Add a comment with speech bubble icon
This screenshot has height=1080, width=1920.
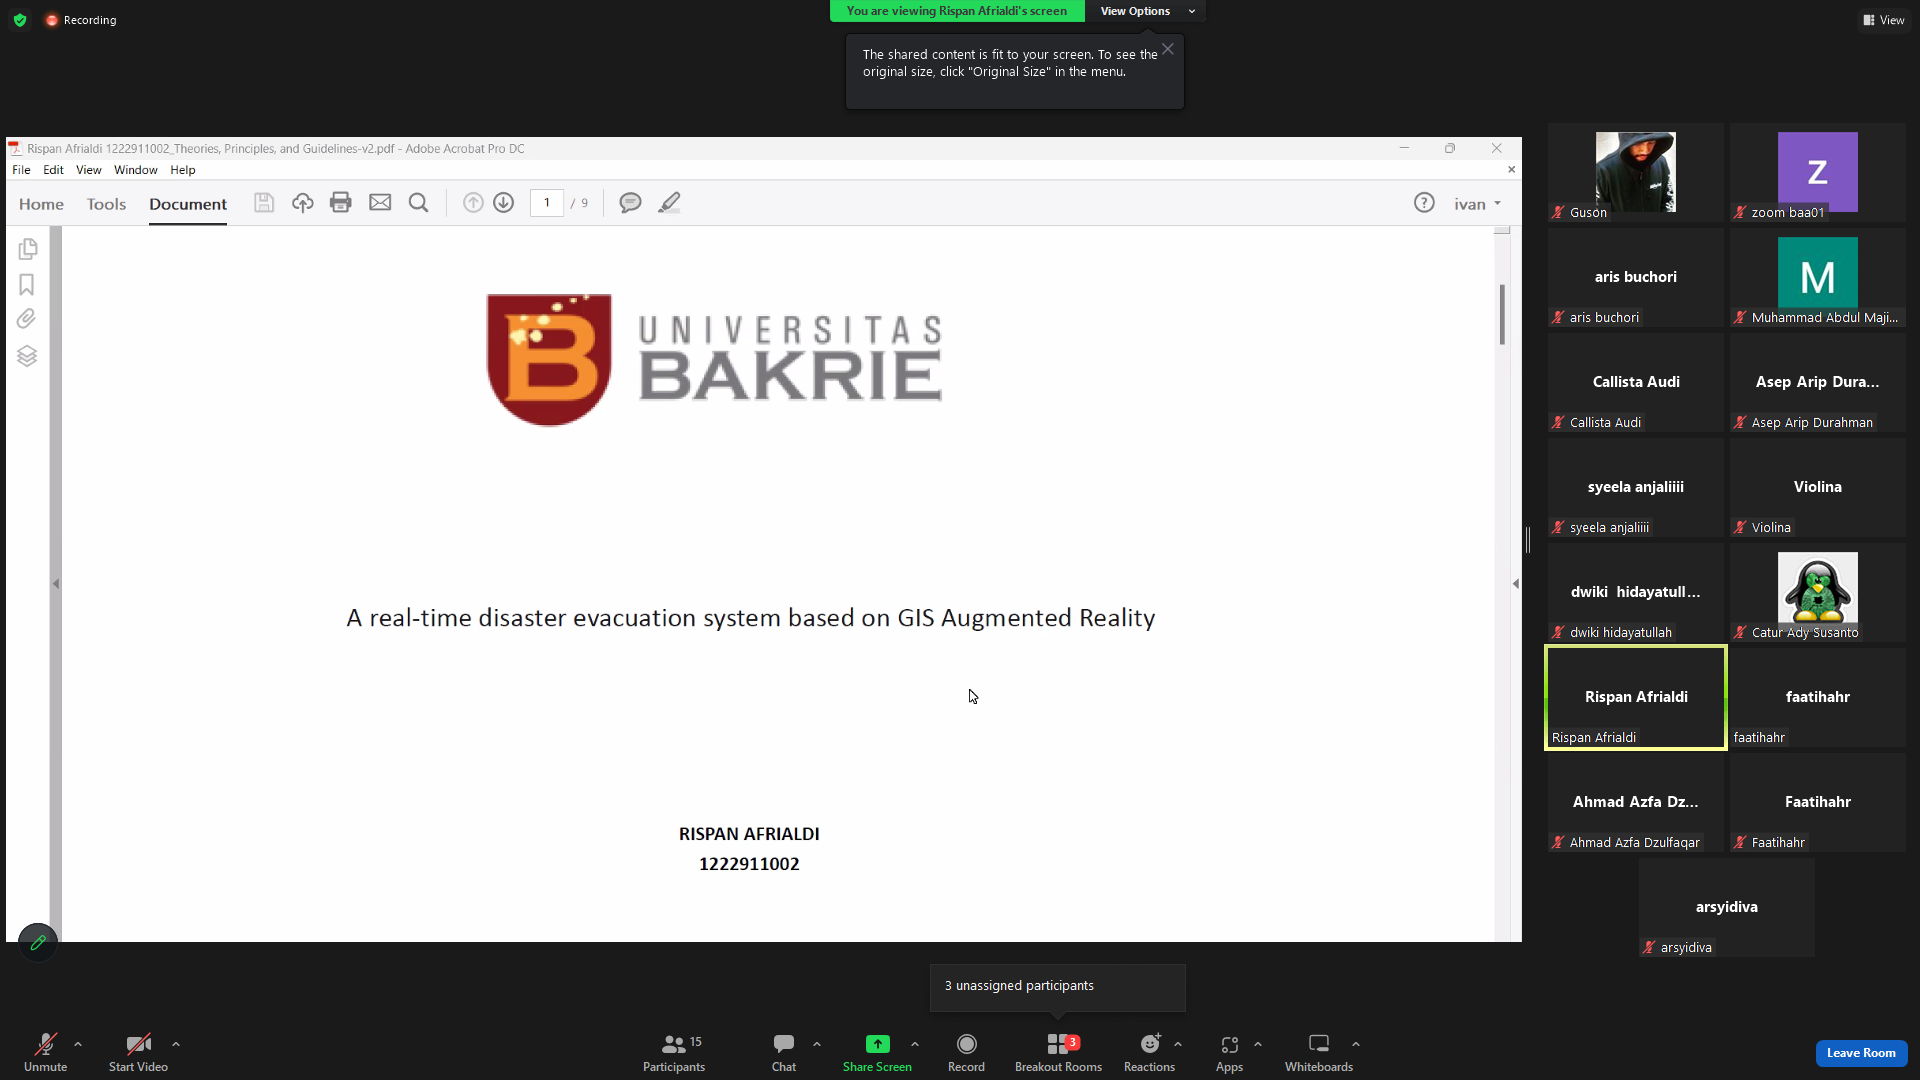pyautogui.click(x=630, y=203)
